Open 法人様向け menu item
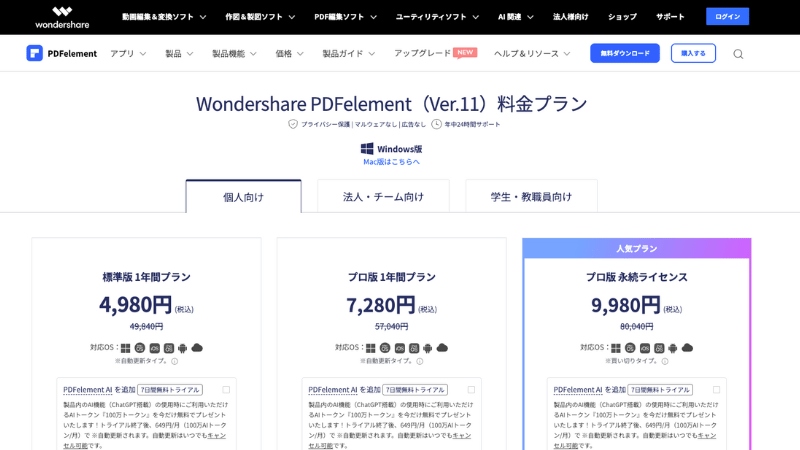Image resolution: width=800 pixels, height=450 pixels. pyautogui.click(x=570, y=17)
